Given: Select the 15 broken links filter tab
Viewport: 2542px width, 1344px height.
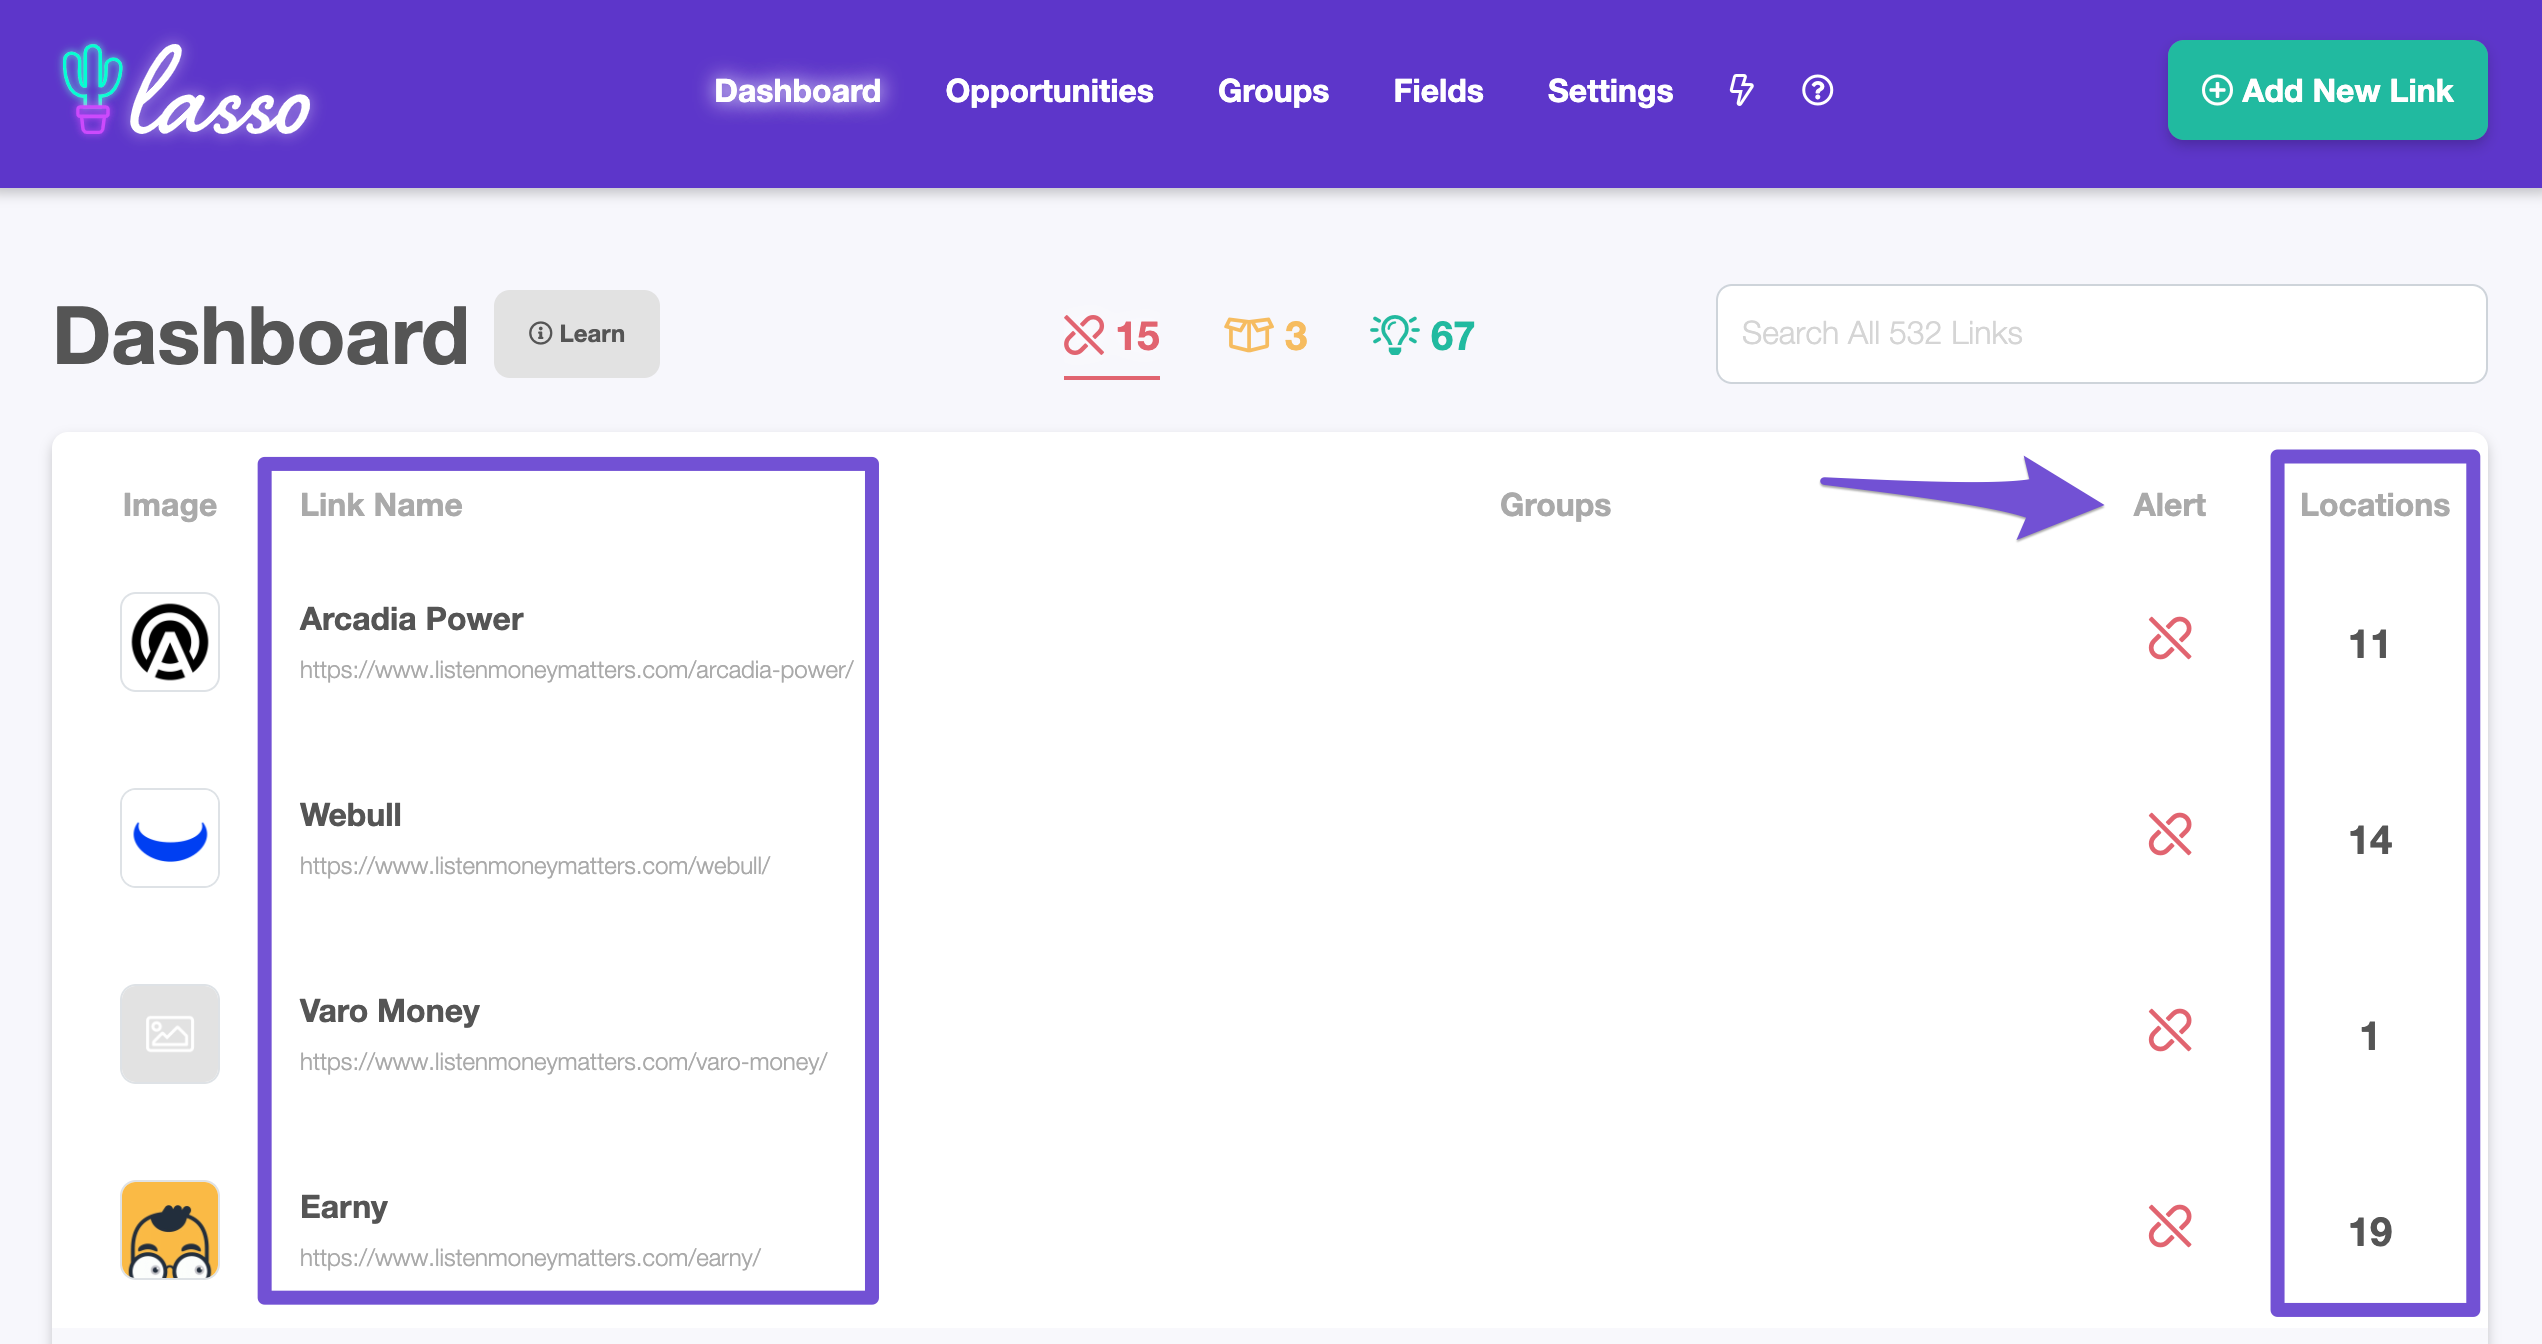Looking at the screenshot, I should (x=1111, y=336).
